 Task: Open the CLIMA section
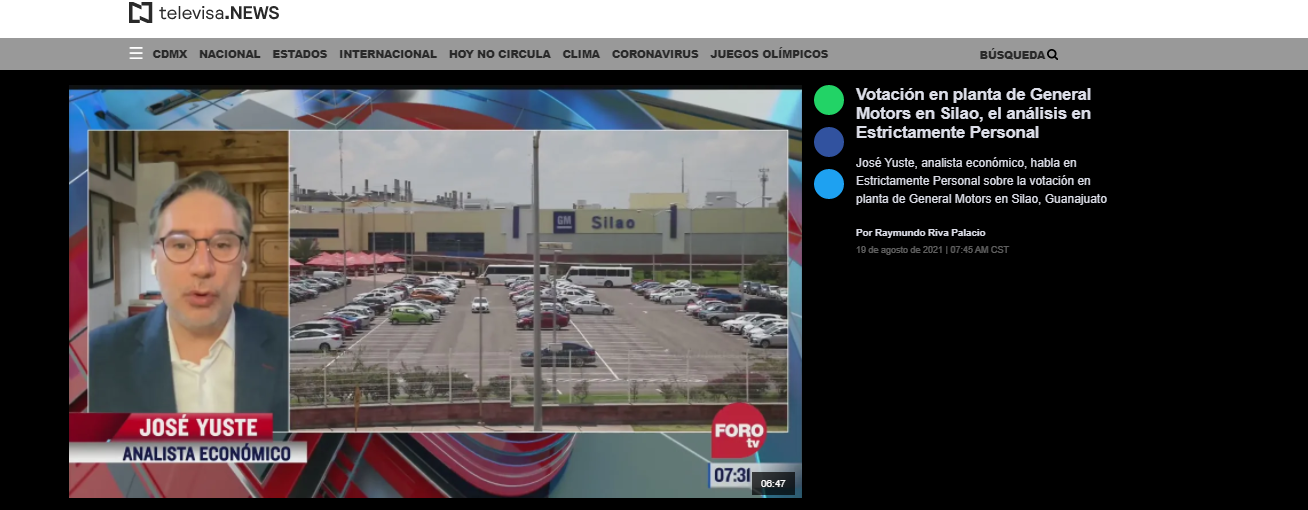(581, 54)
